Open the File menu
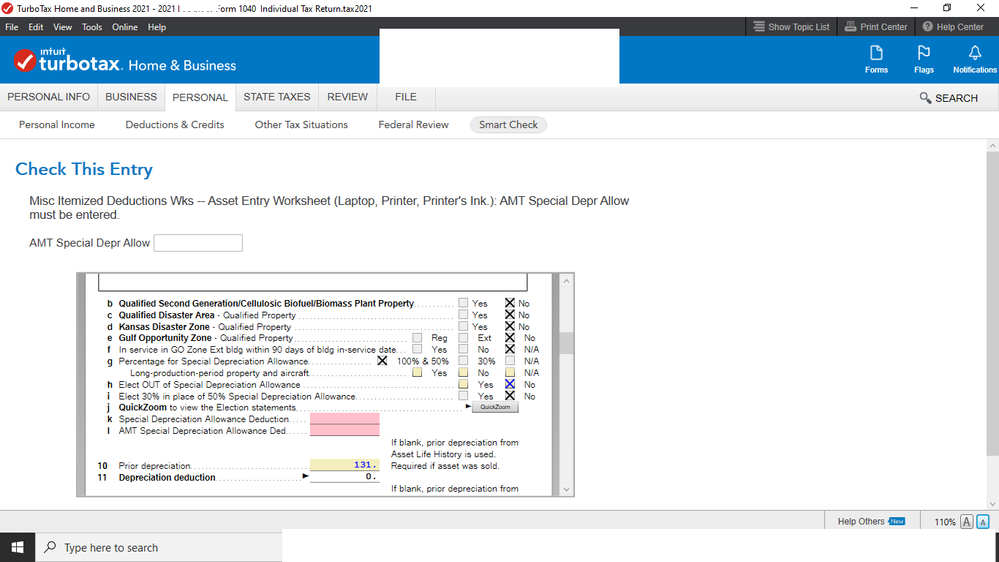The image size is (999, 562). tap(11, 27)
